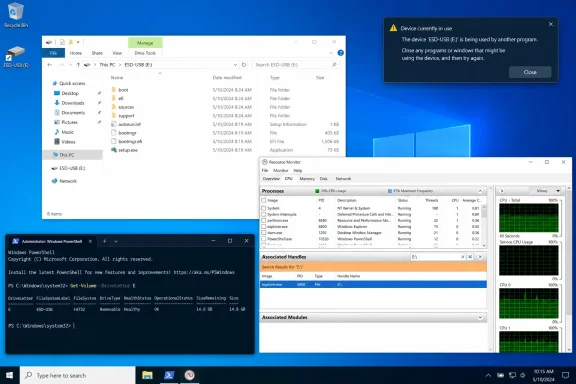This screenshot has height=384, width=576.
Task: Check the dwm.exe process checkbox
Action: pos(263,233)
